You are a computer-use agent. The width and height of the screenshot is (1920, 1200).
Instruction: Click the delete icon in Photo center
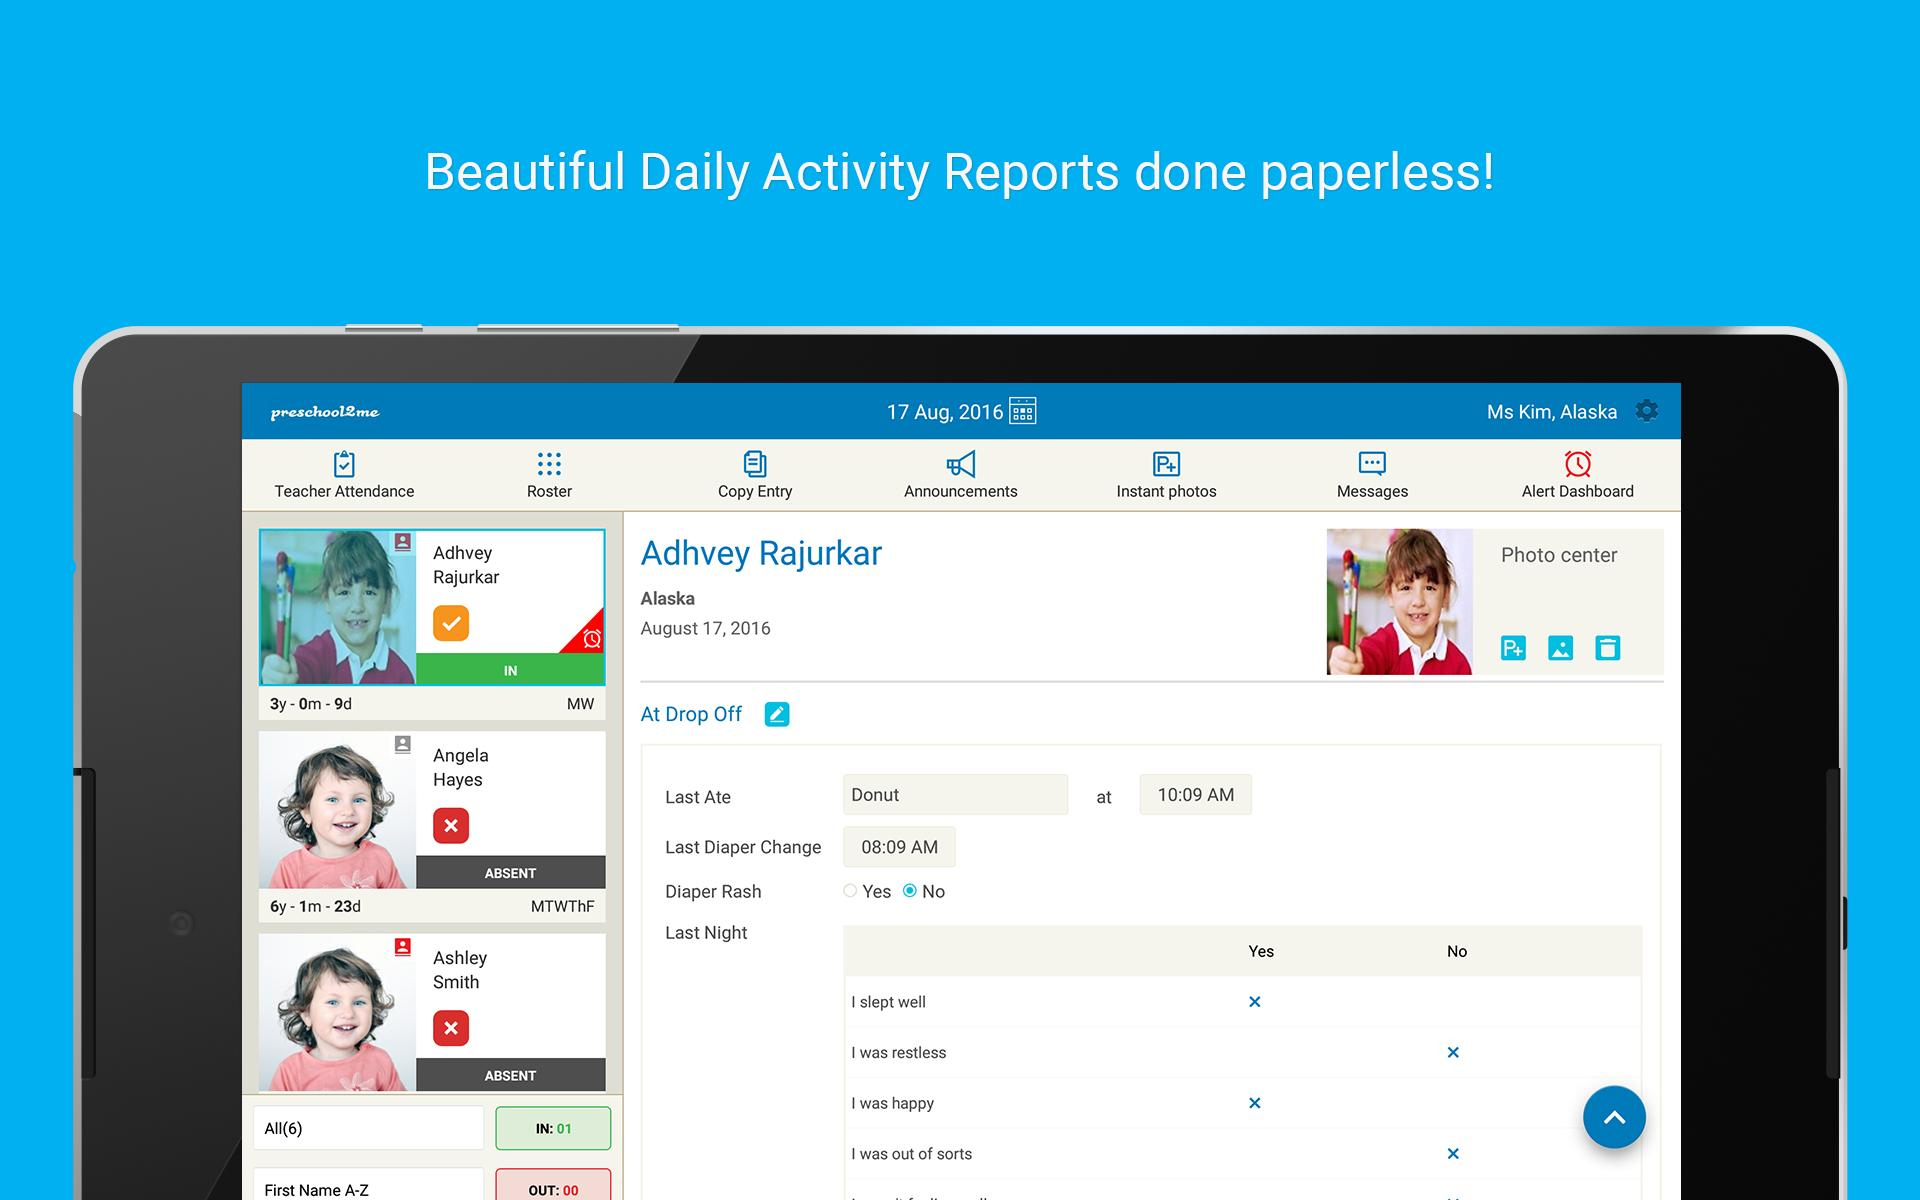pos(1607,648)
